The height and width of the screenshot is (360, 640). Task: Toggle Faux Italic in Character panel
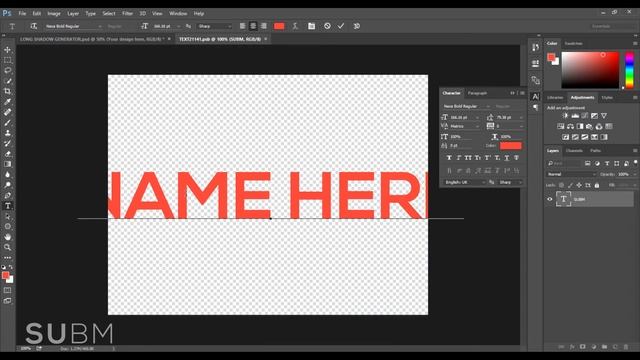tap(459, 158)
